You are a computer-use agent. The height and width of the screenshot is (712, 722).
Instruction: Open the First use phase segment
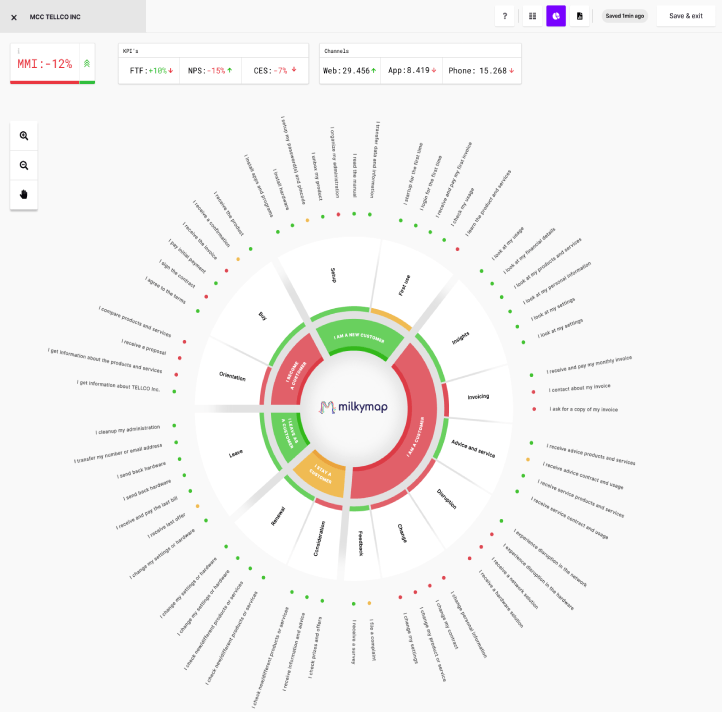click(x=404, y=286)
